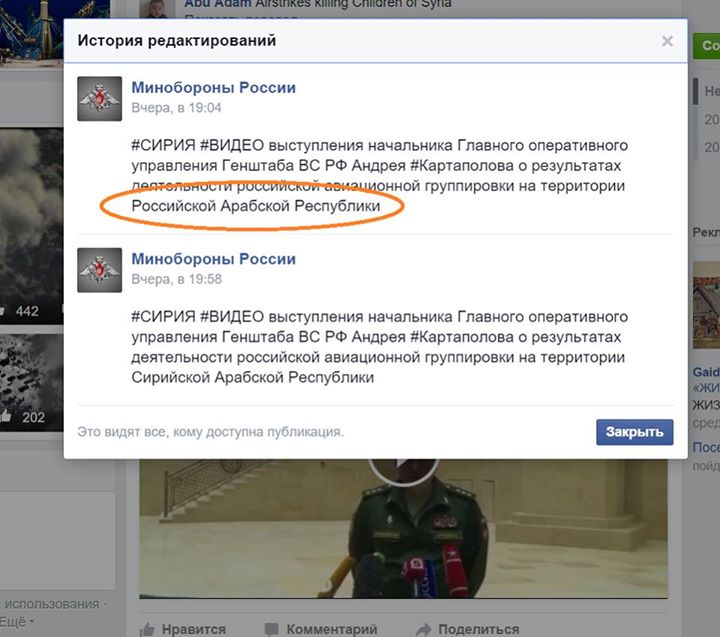Expand the Ещё dropdown in footer

coord(17,622)
